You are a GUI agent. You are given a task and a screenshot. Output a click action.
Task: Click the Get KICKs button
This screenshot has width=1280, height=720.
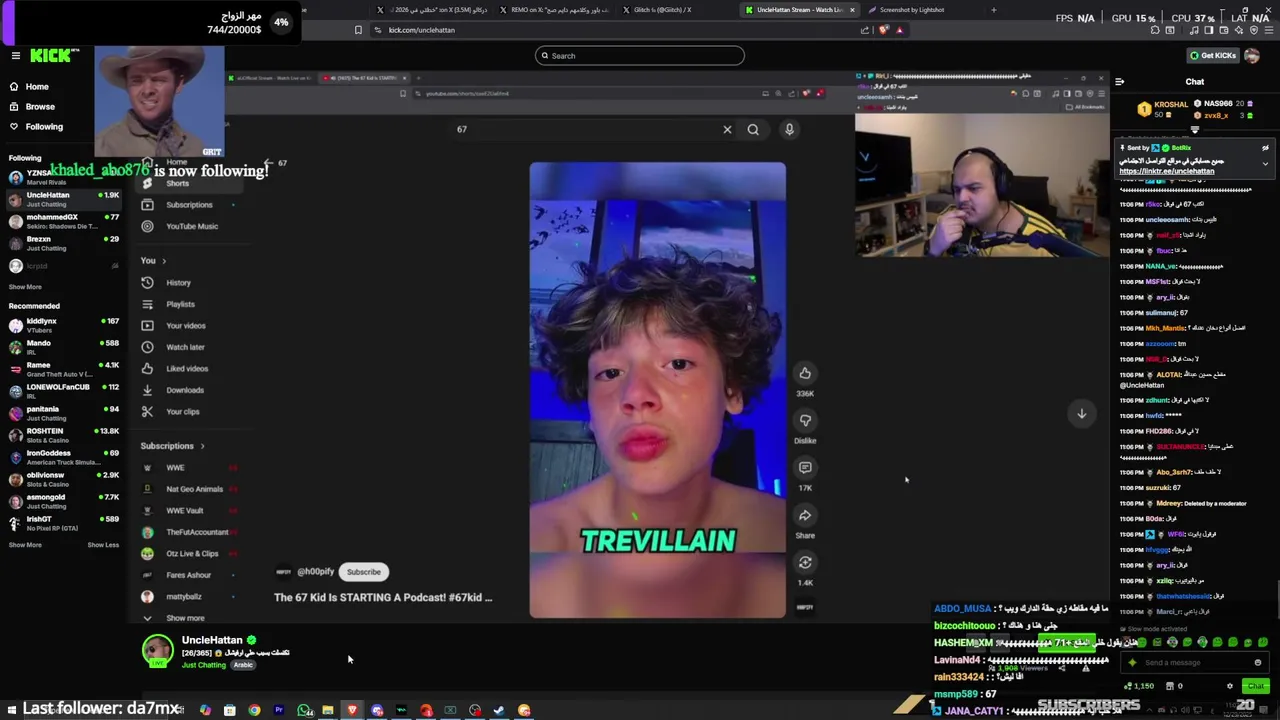coord(1211,56)
